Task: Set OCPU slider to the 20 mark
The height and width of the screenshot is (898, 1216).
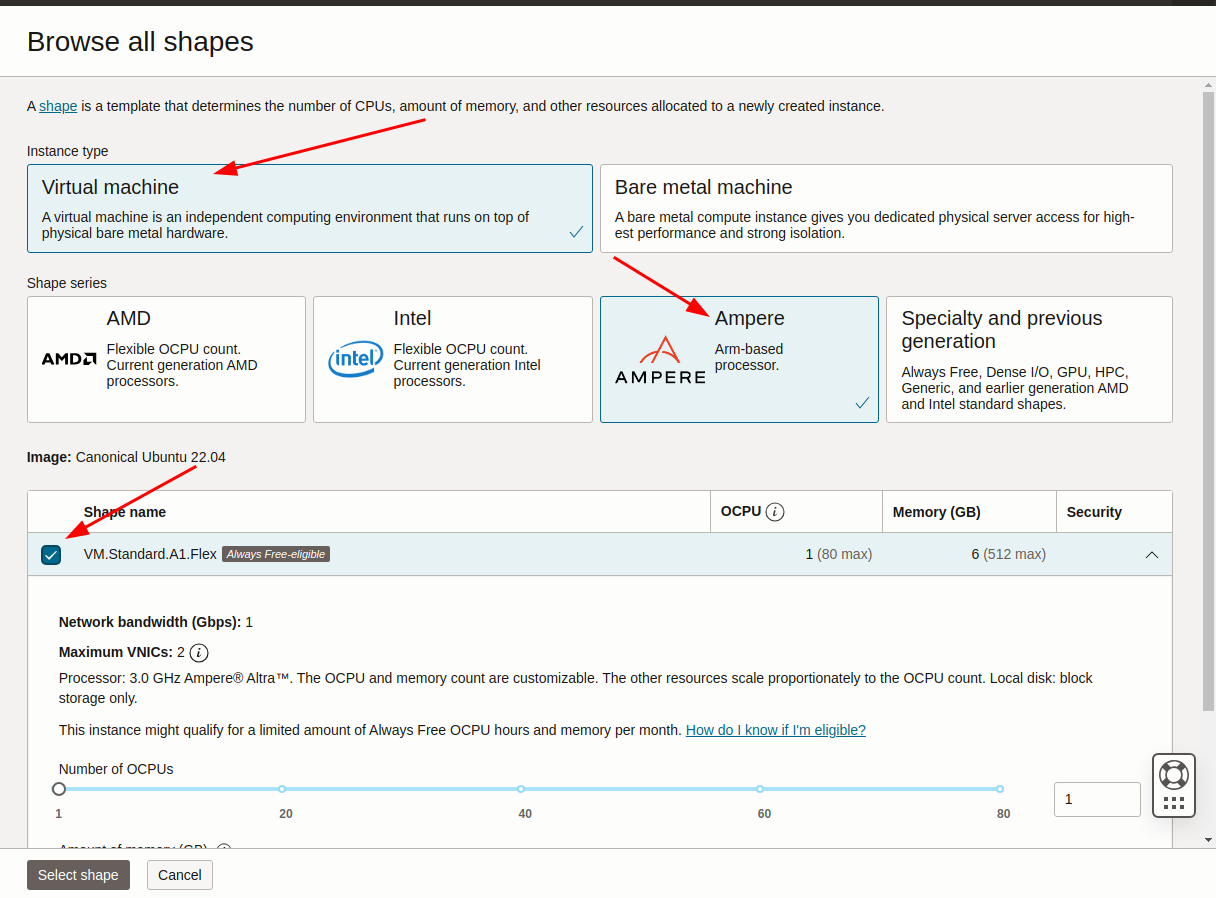Action: tap(282, 789)
